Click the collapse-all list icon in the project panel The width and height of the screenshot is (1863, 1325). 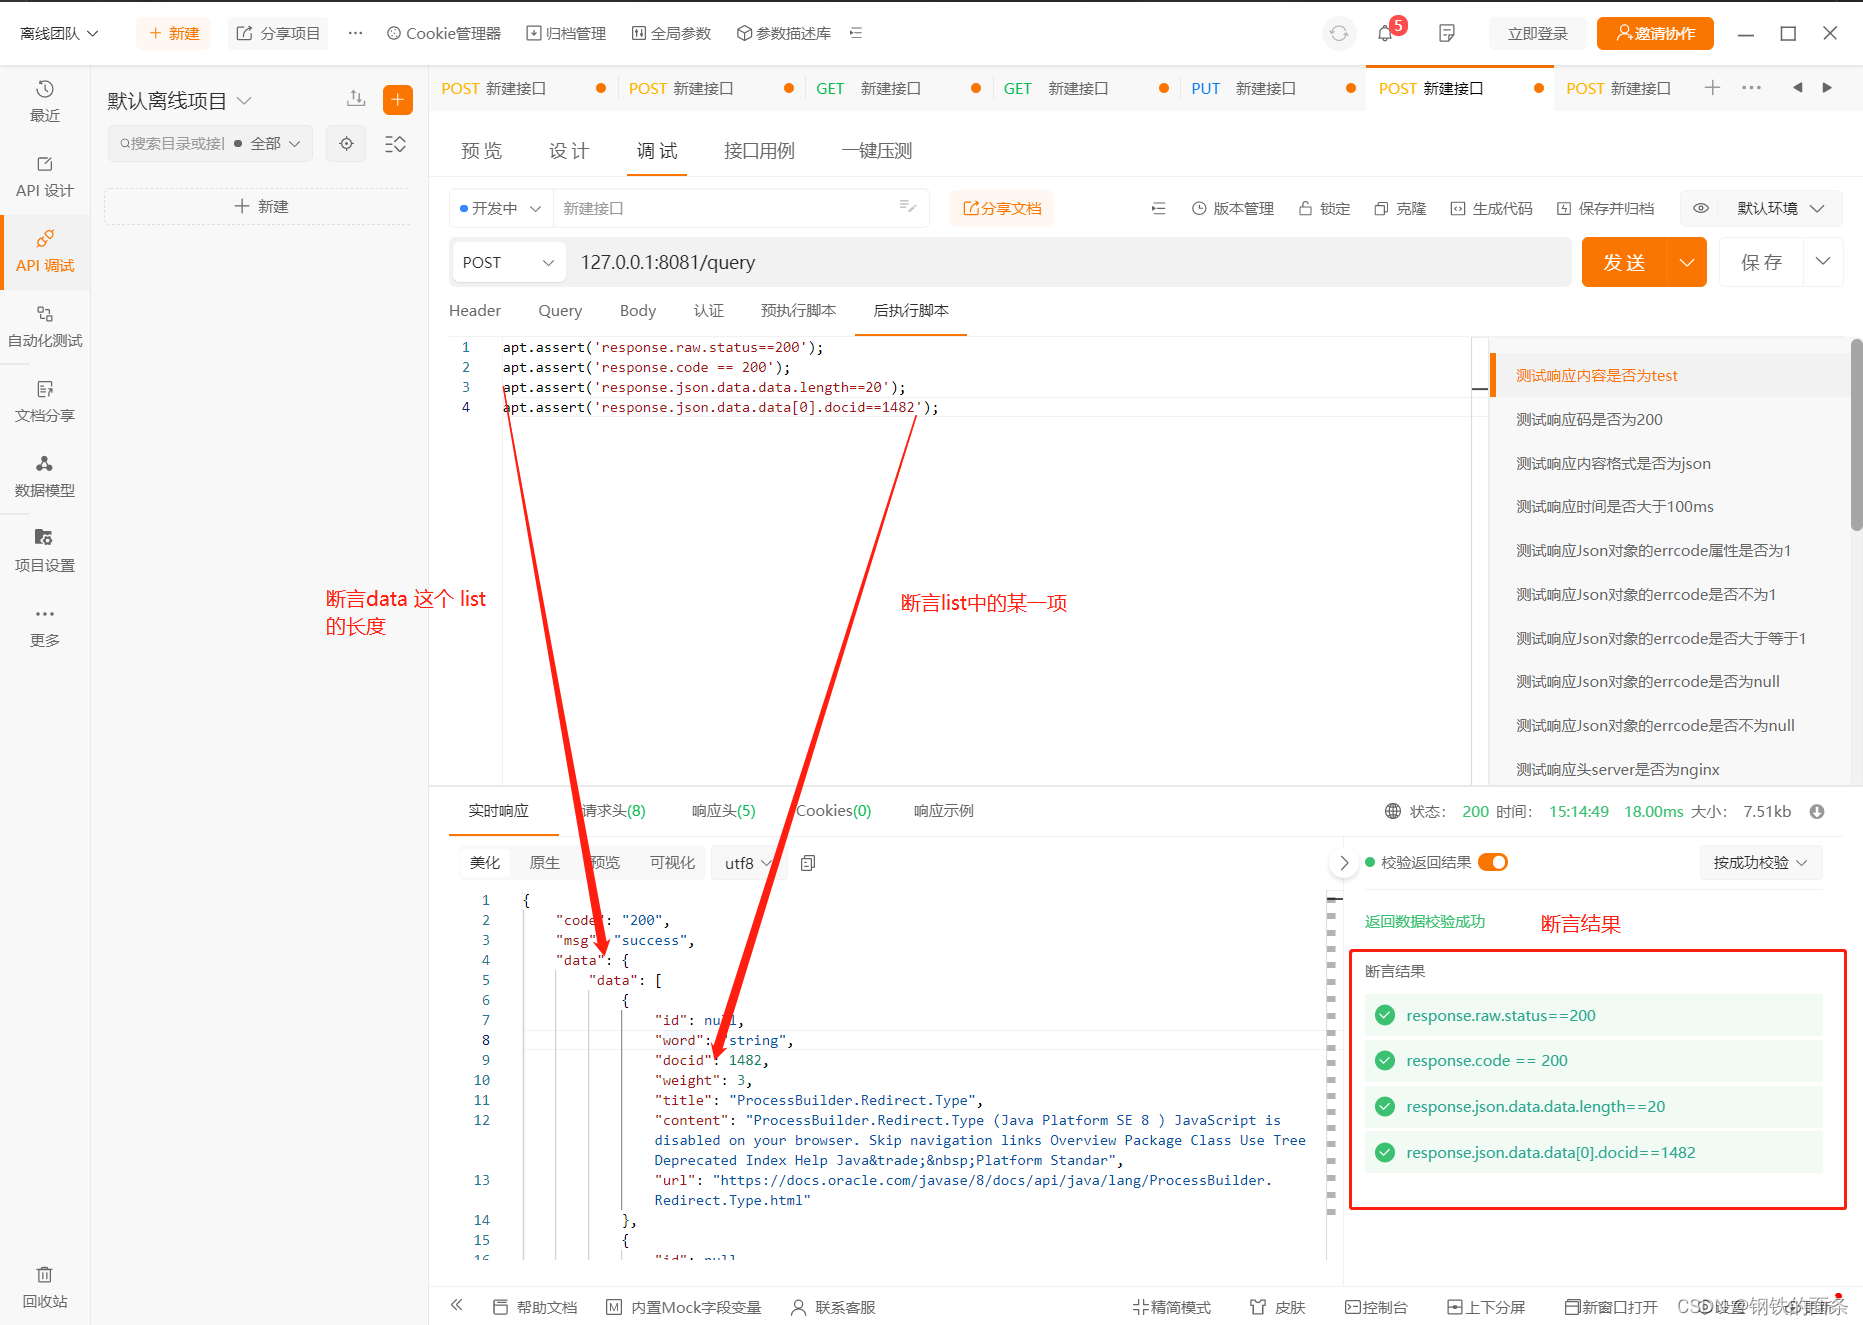pyautogui.click(x=395, y=143)
